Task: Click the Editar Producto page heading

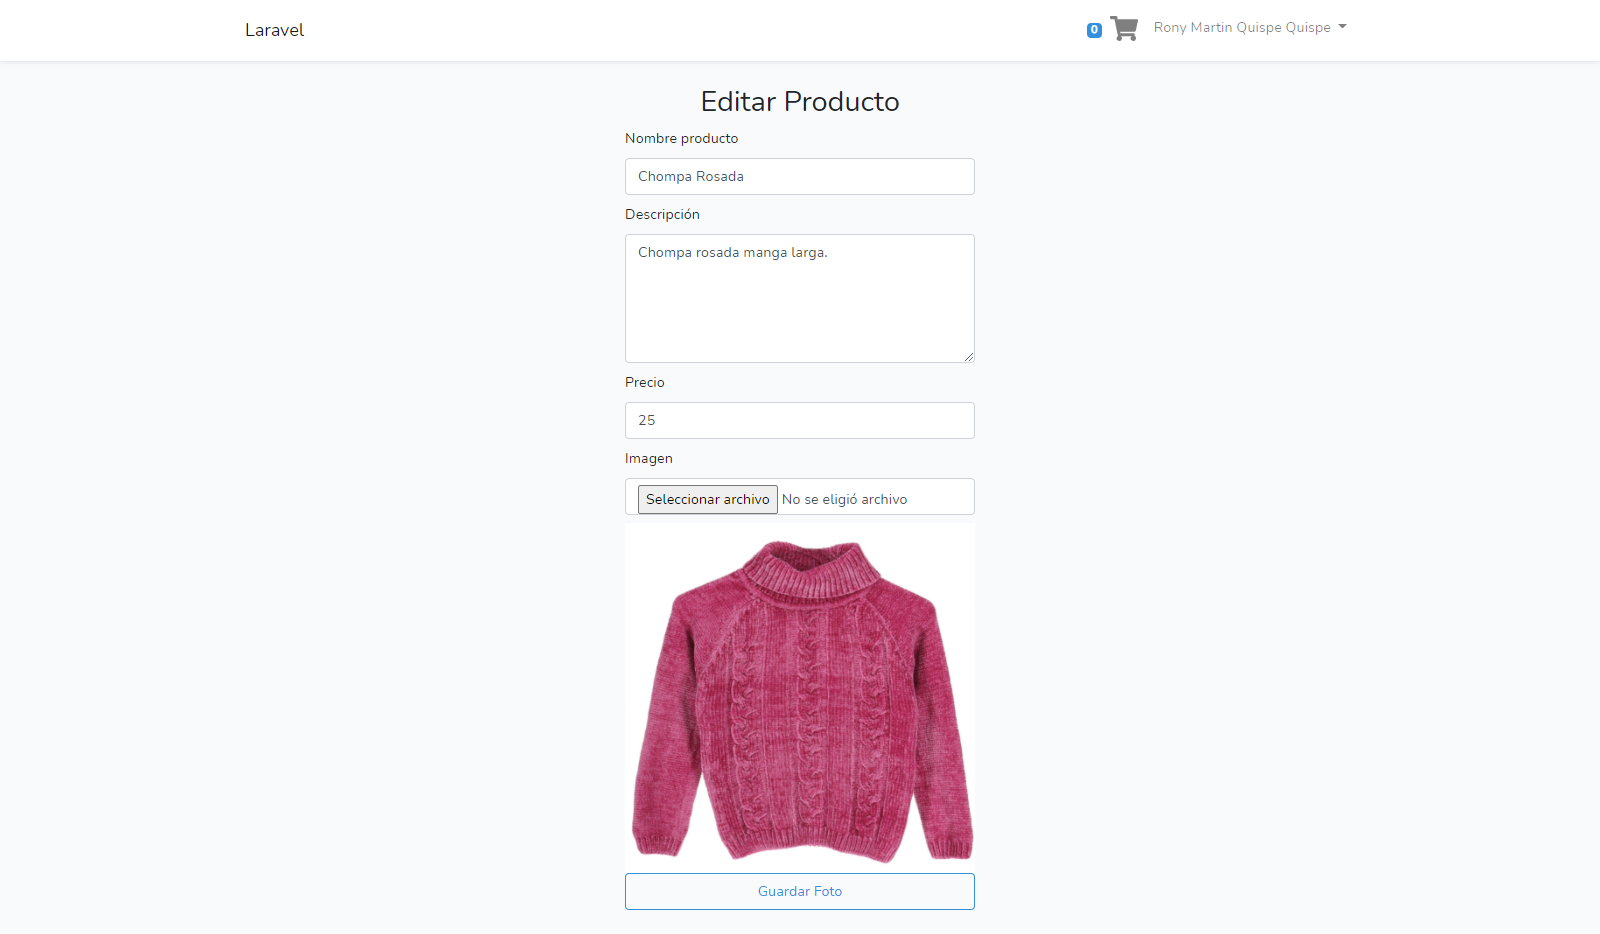Action: [800, 101]
